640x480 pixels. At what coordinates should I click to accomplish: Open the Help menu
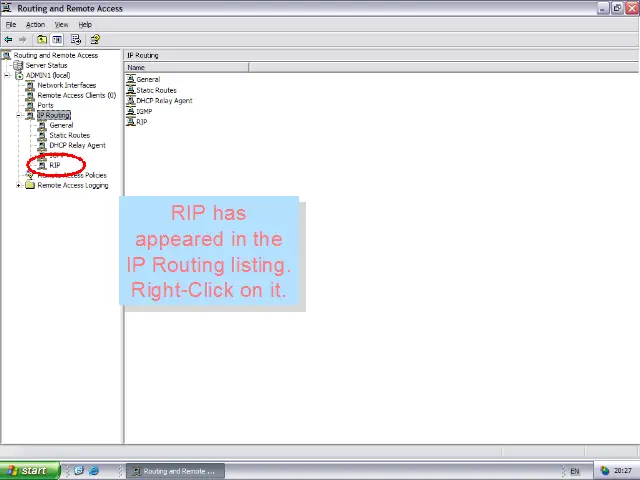pyautogui.click(x=85, y=24)
